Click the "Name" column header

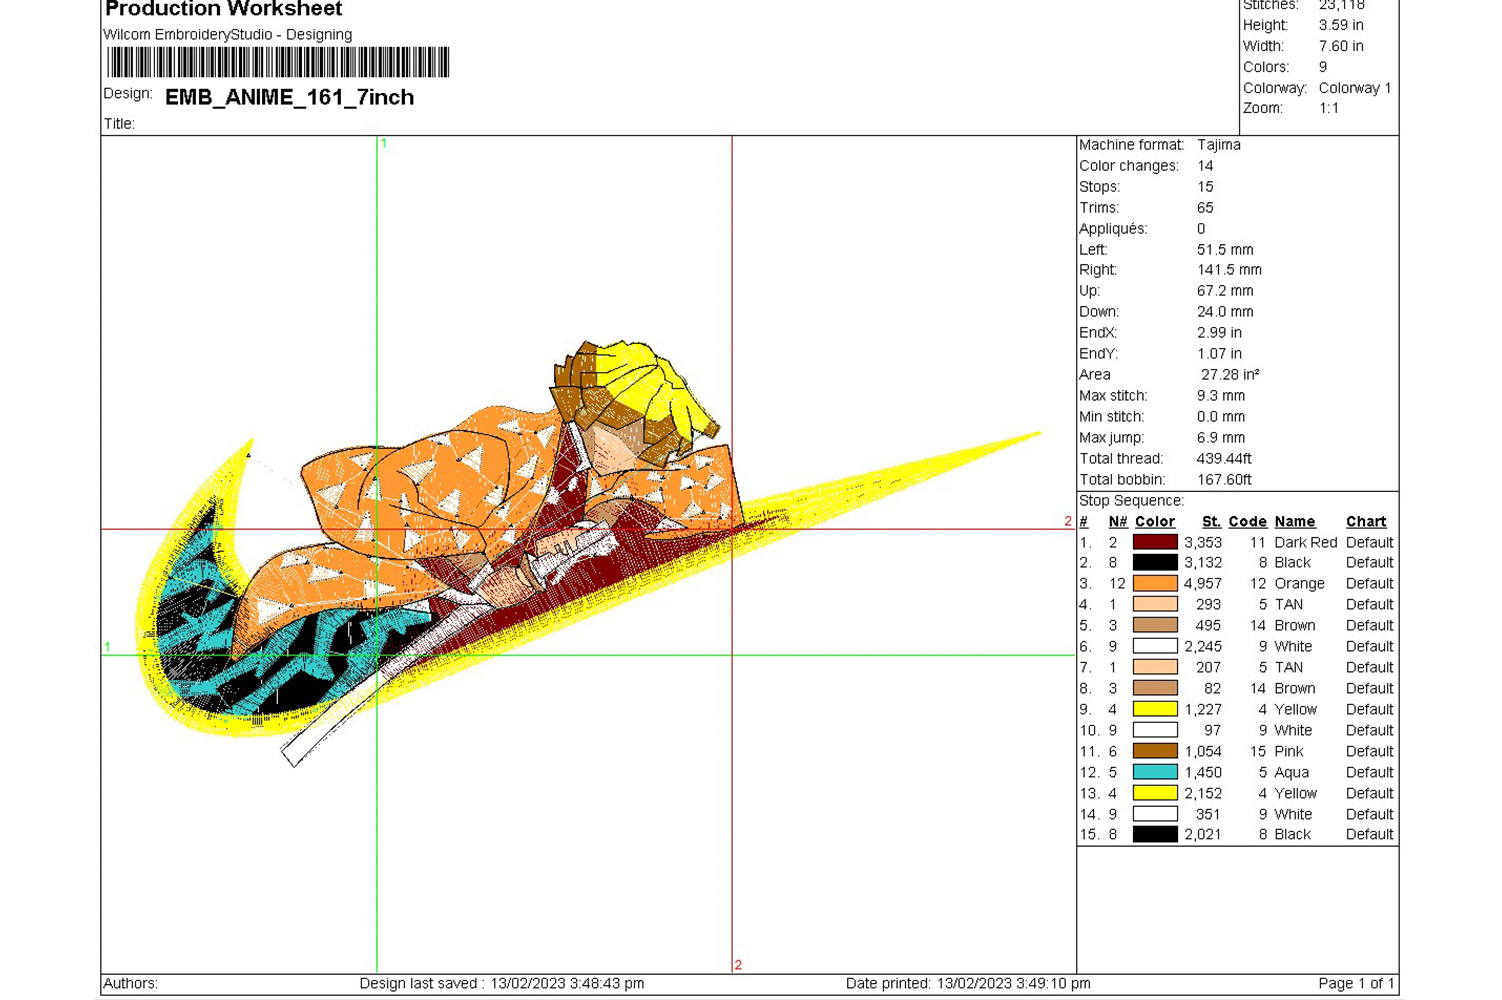click(1295, 522)
